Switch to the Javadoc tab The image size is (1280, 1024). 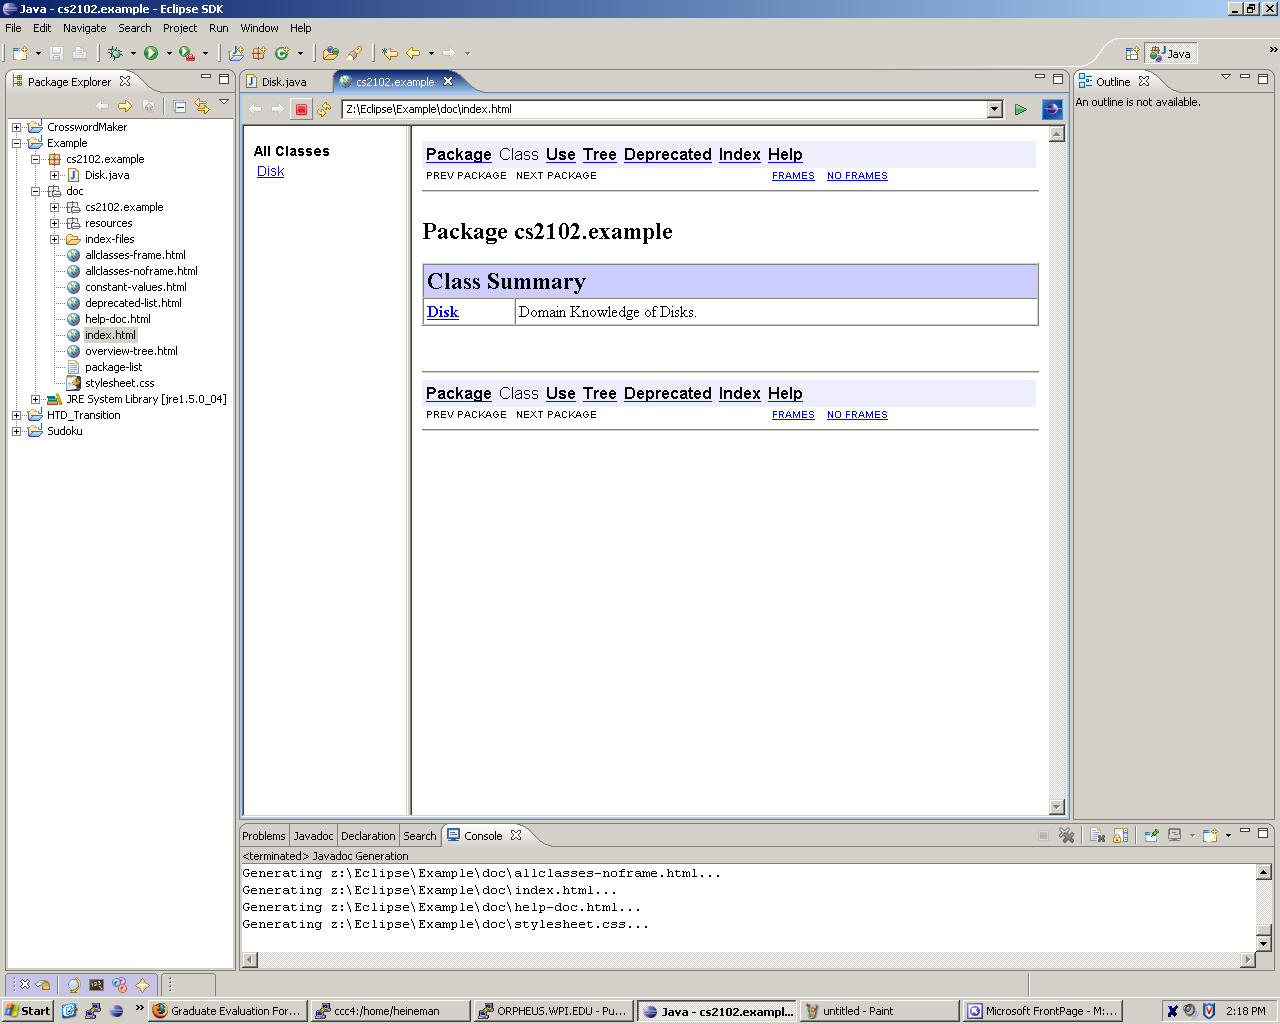(x=313, y=836)
